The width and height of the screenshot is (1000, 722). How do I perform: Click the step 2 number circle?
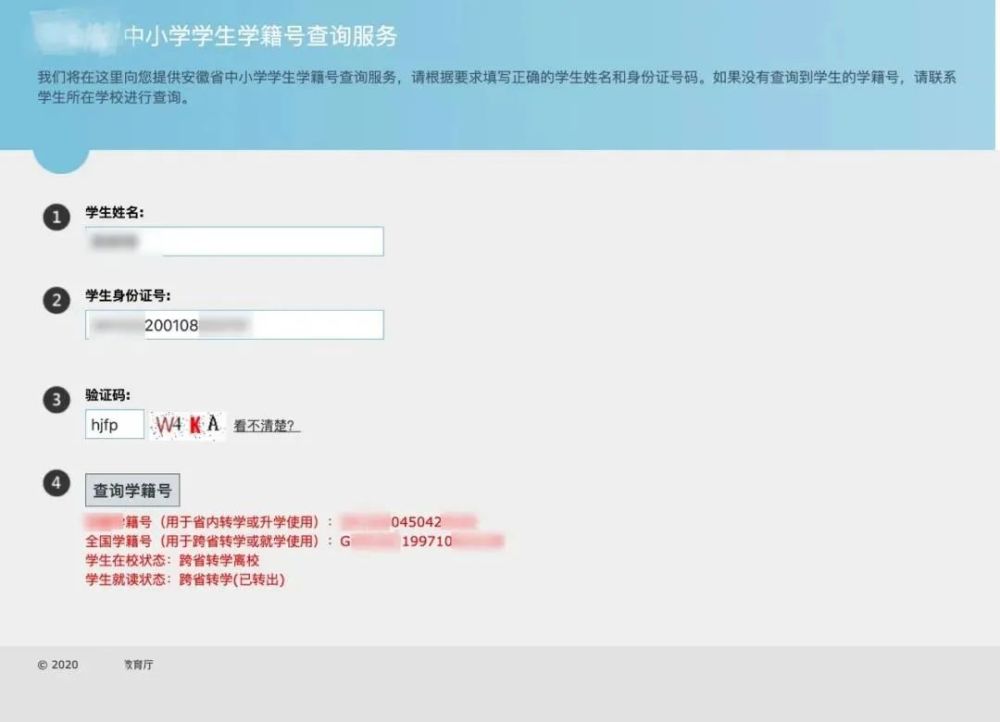coord(56,300)
